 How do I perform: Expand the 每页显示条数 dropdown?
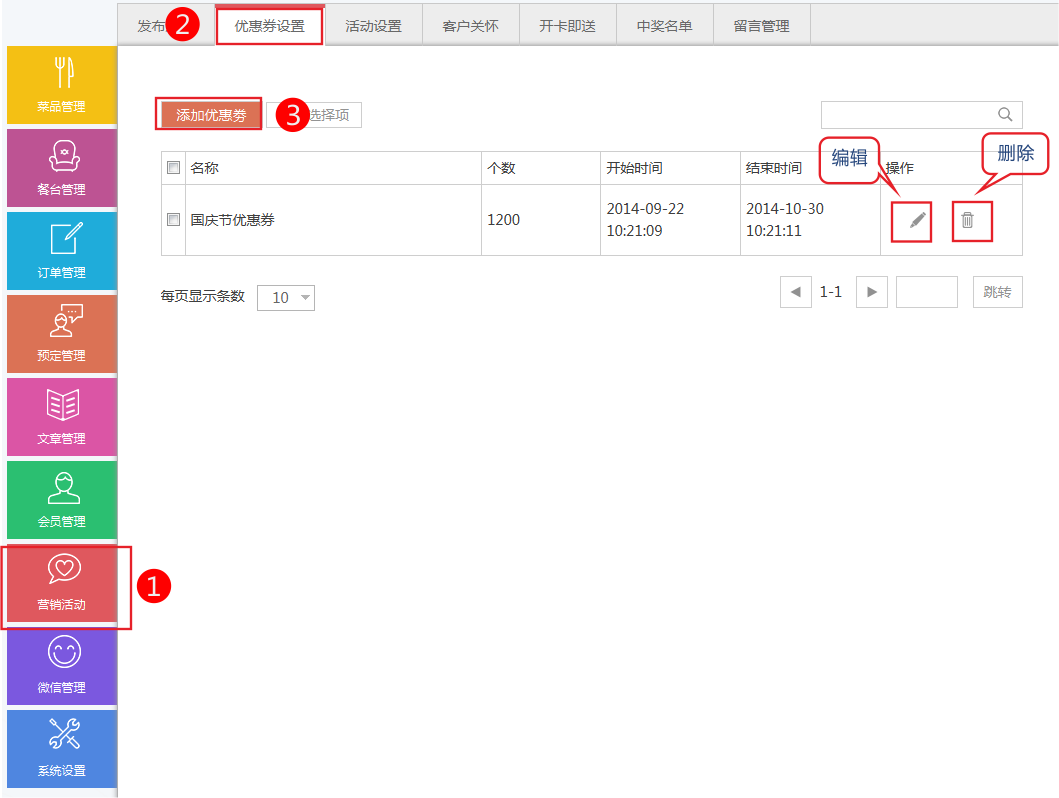point(286,297)
